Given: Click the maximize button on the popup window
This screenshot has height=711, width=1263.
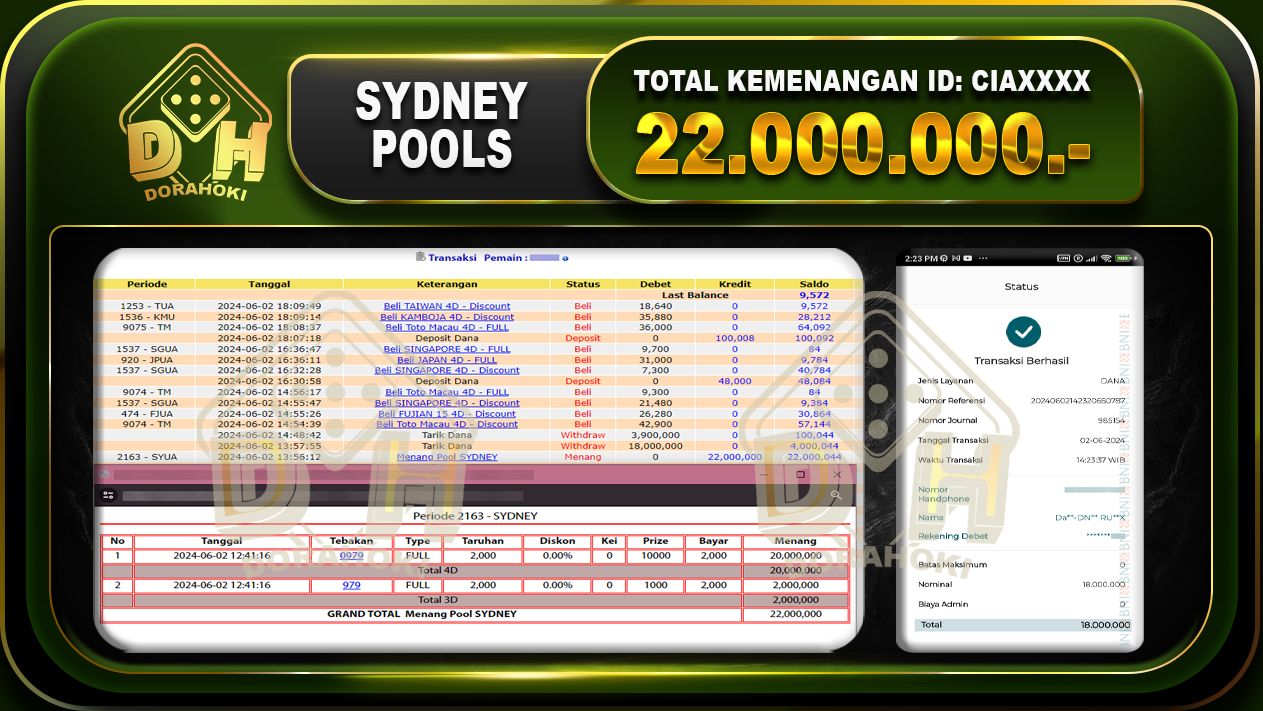Looking at the screenshot, I should [x=799, y=475].
